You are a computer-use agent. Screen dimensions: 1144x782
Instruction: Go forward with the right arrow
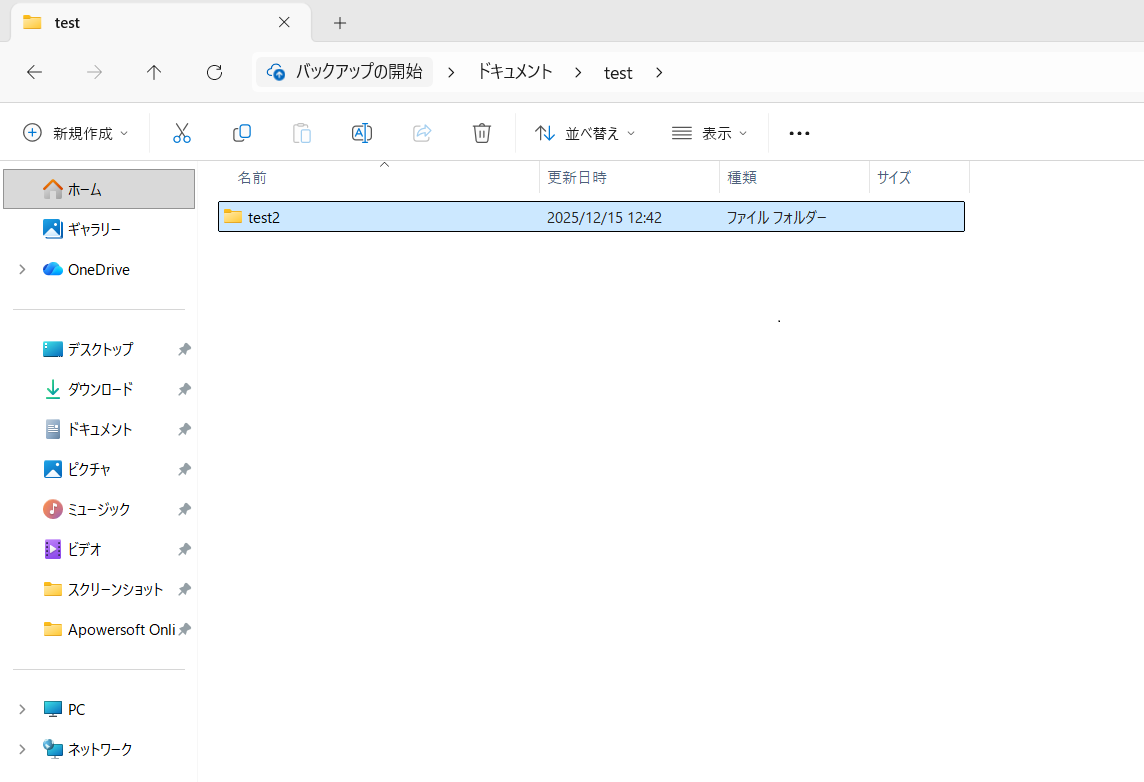pyautogui.click(x=94, y=72)
